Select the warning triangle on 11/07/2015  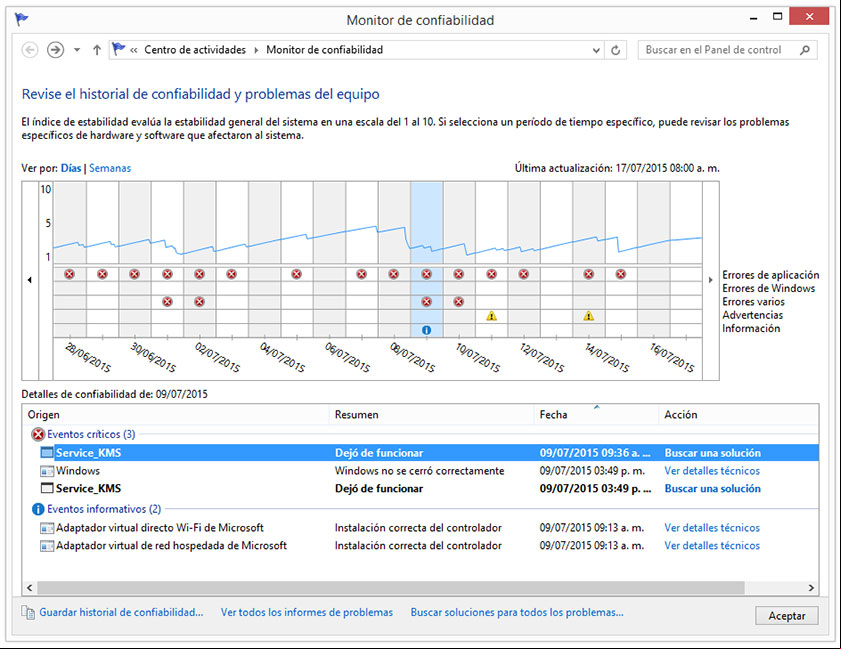491,316
